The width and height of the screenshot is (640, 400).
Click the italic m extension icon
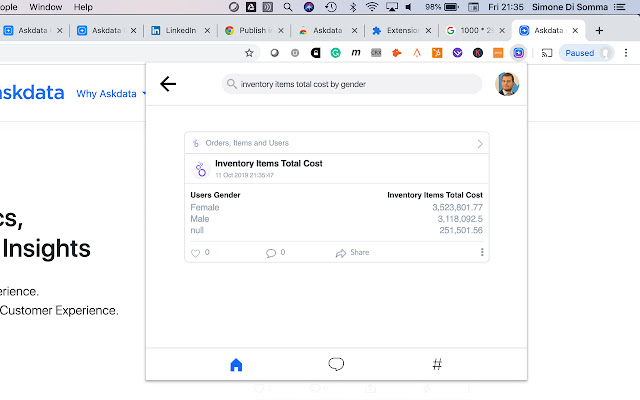click(x=356, y=53)
